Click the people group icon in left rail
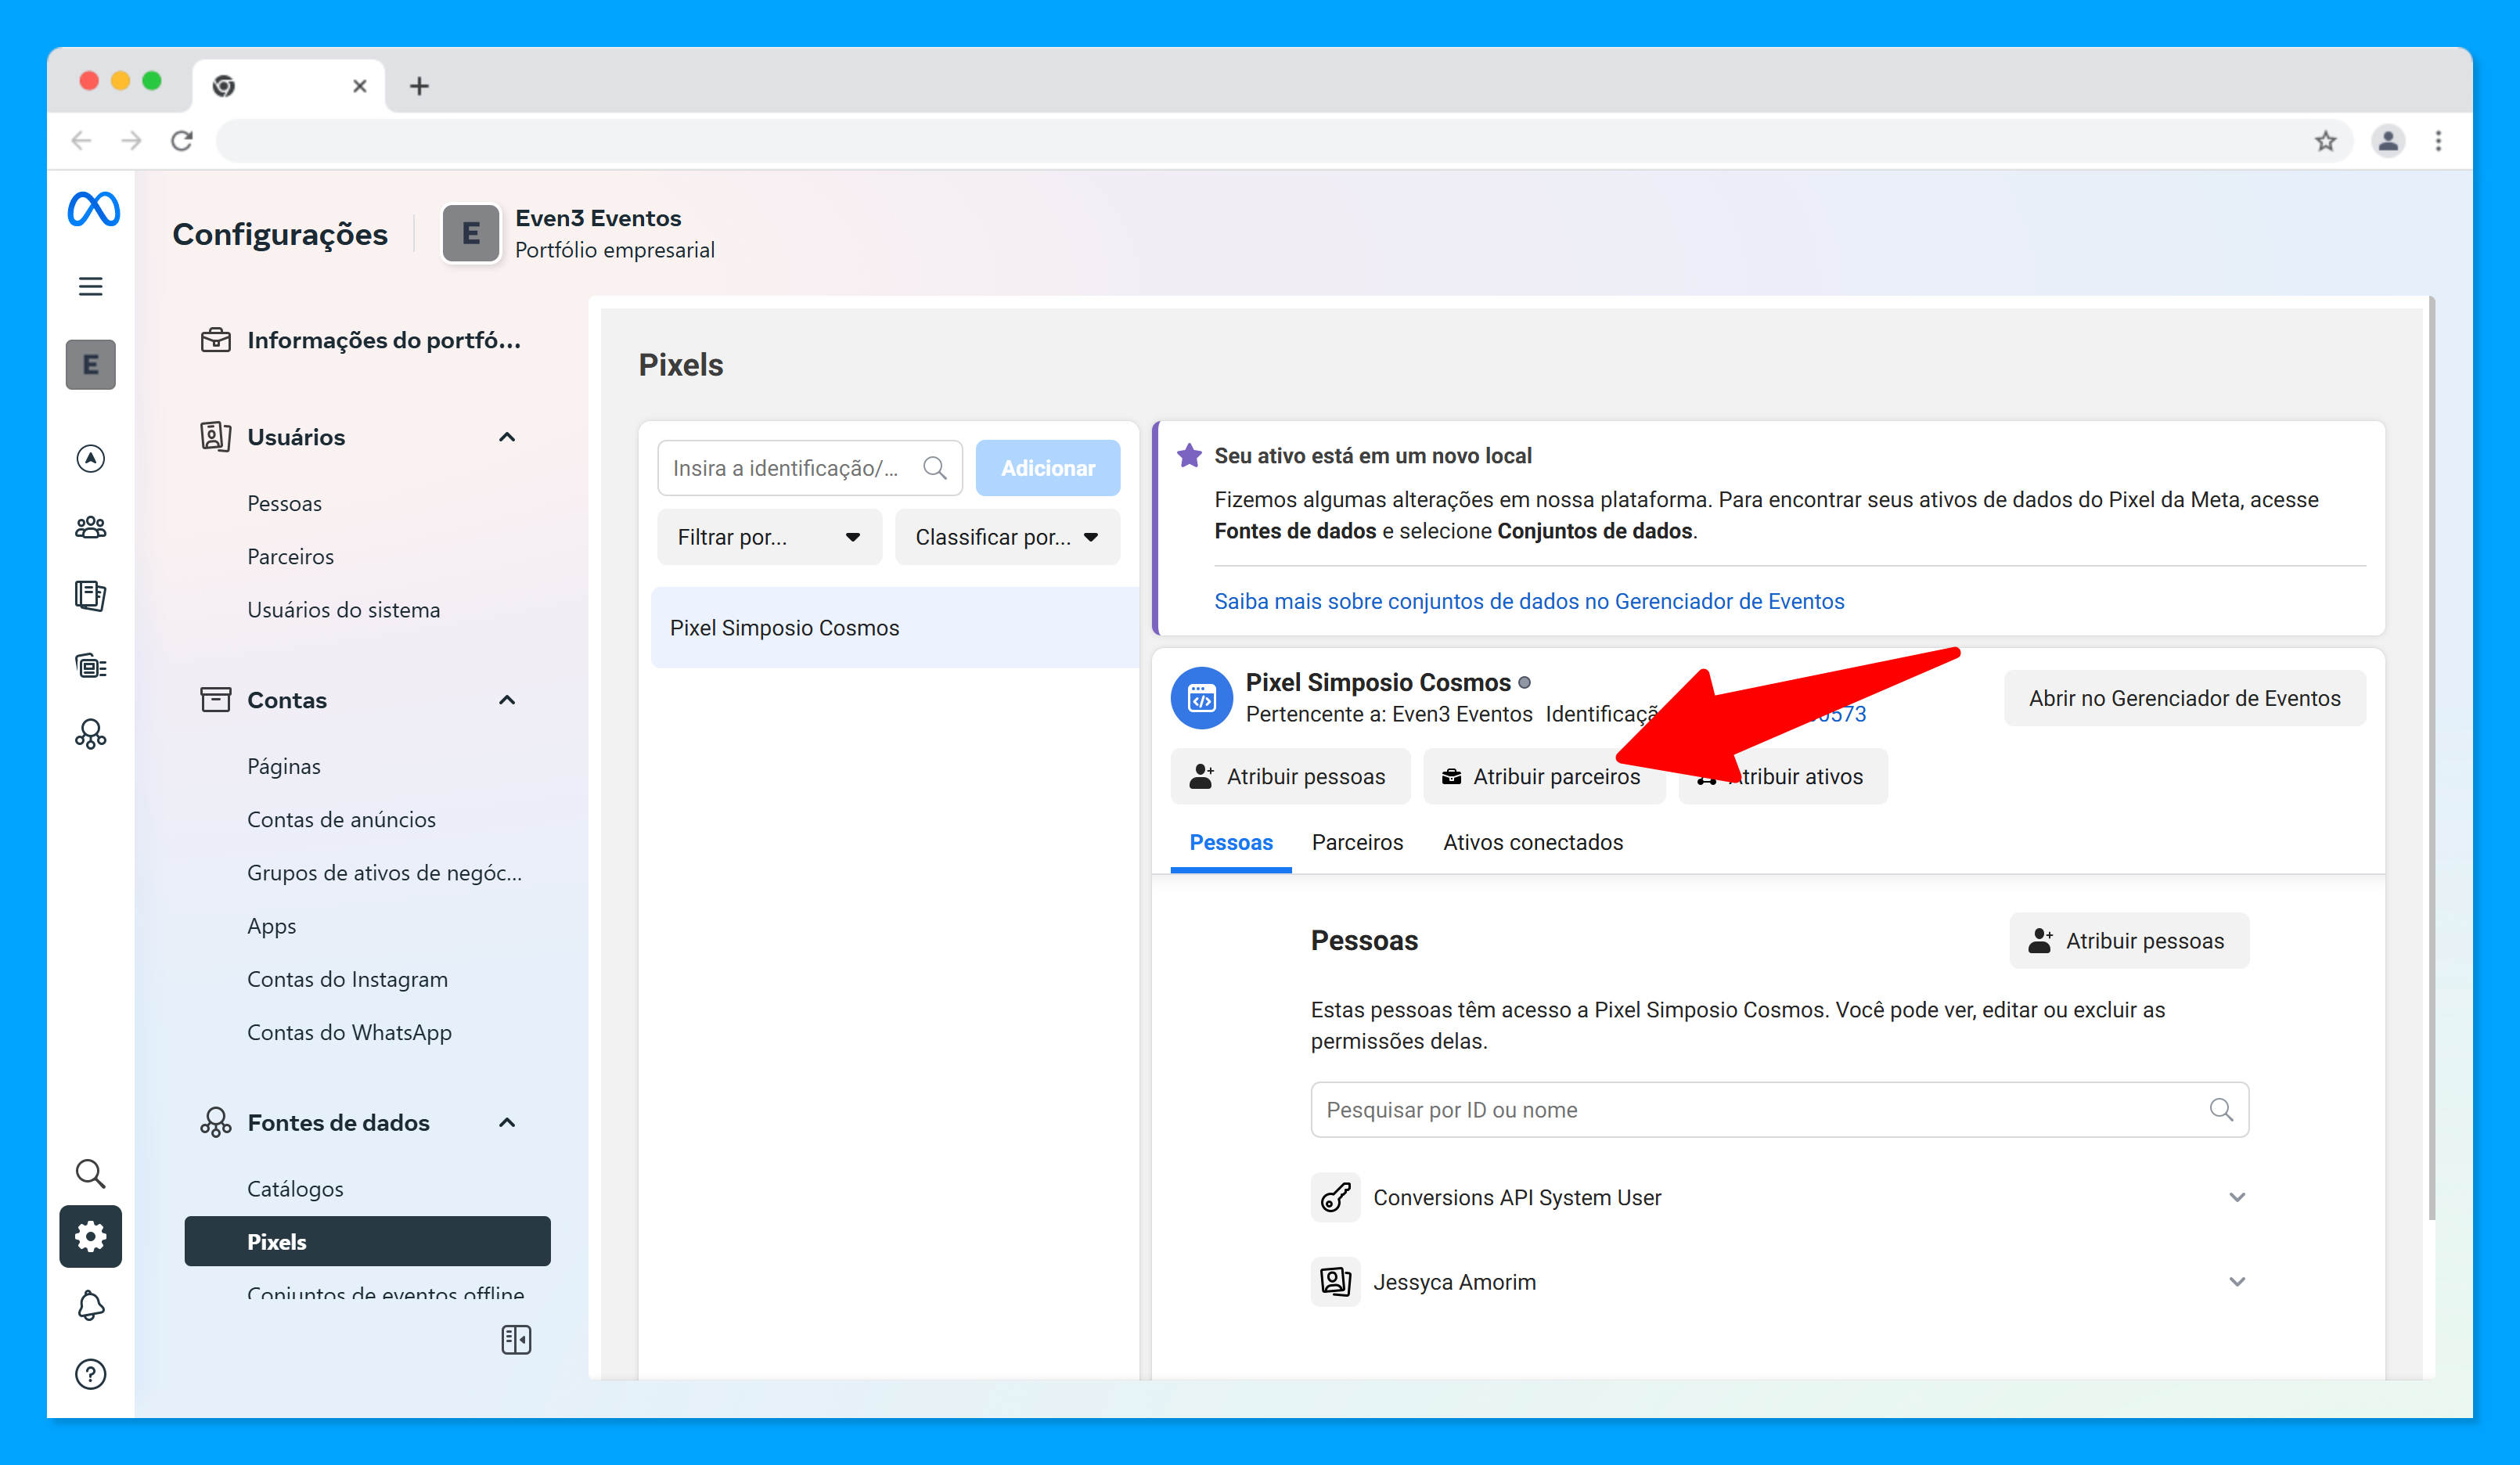2520x1465 pixels. tap(91, 527)
